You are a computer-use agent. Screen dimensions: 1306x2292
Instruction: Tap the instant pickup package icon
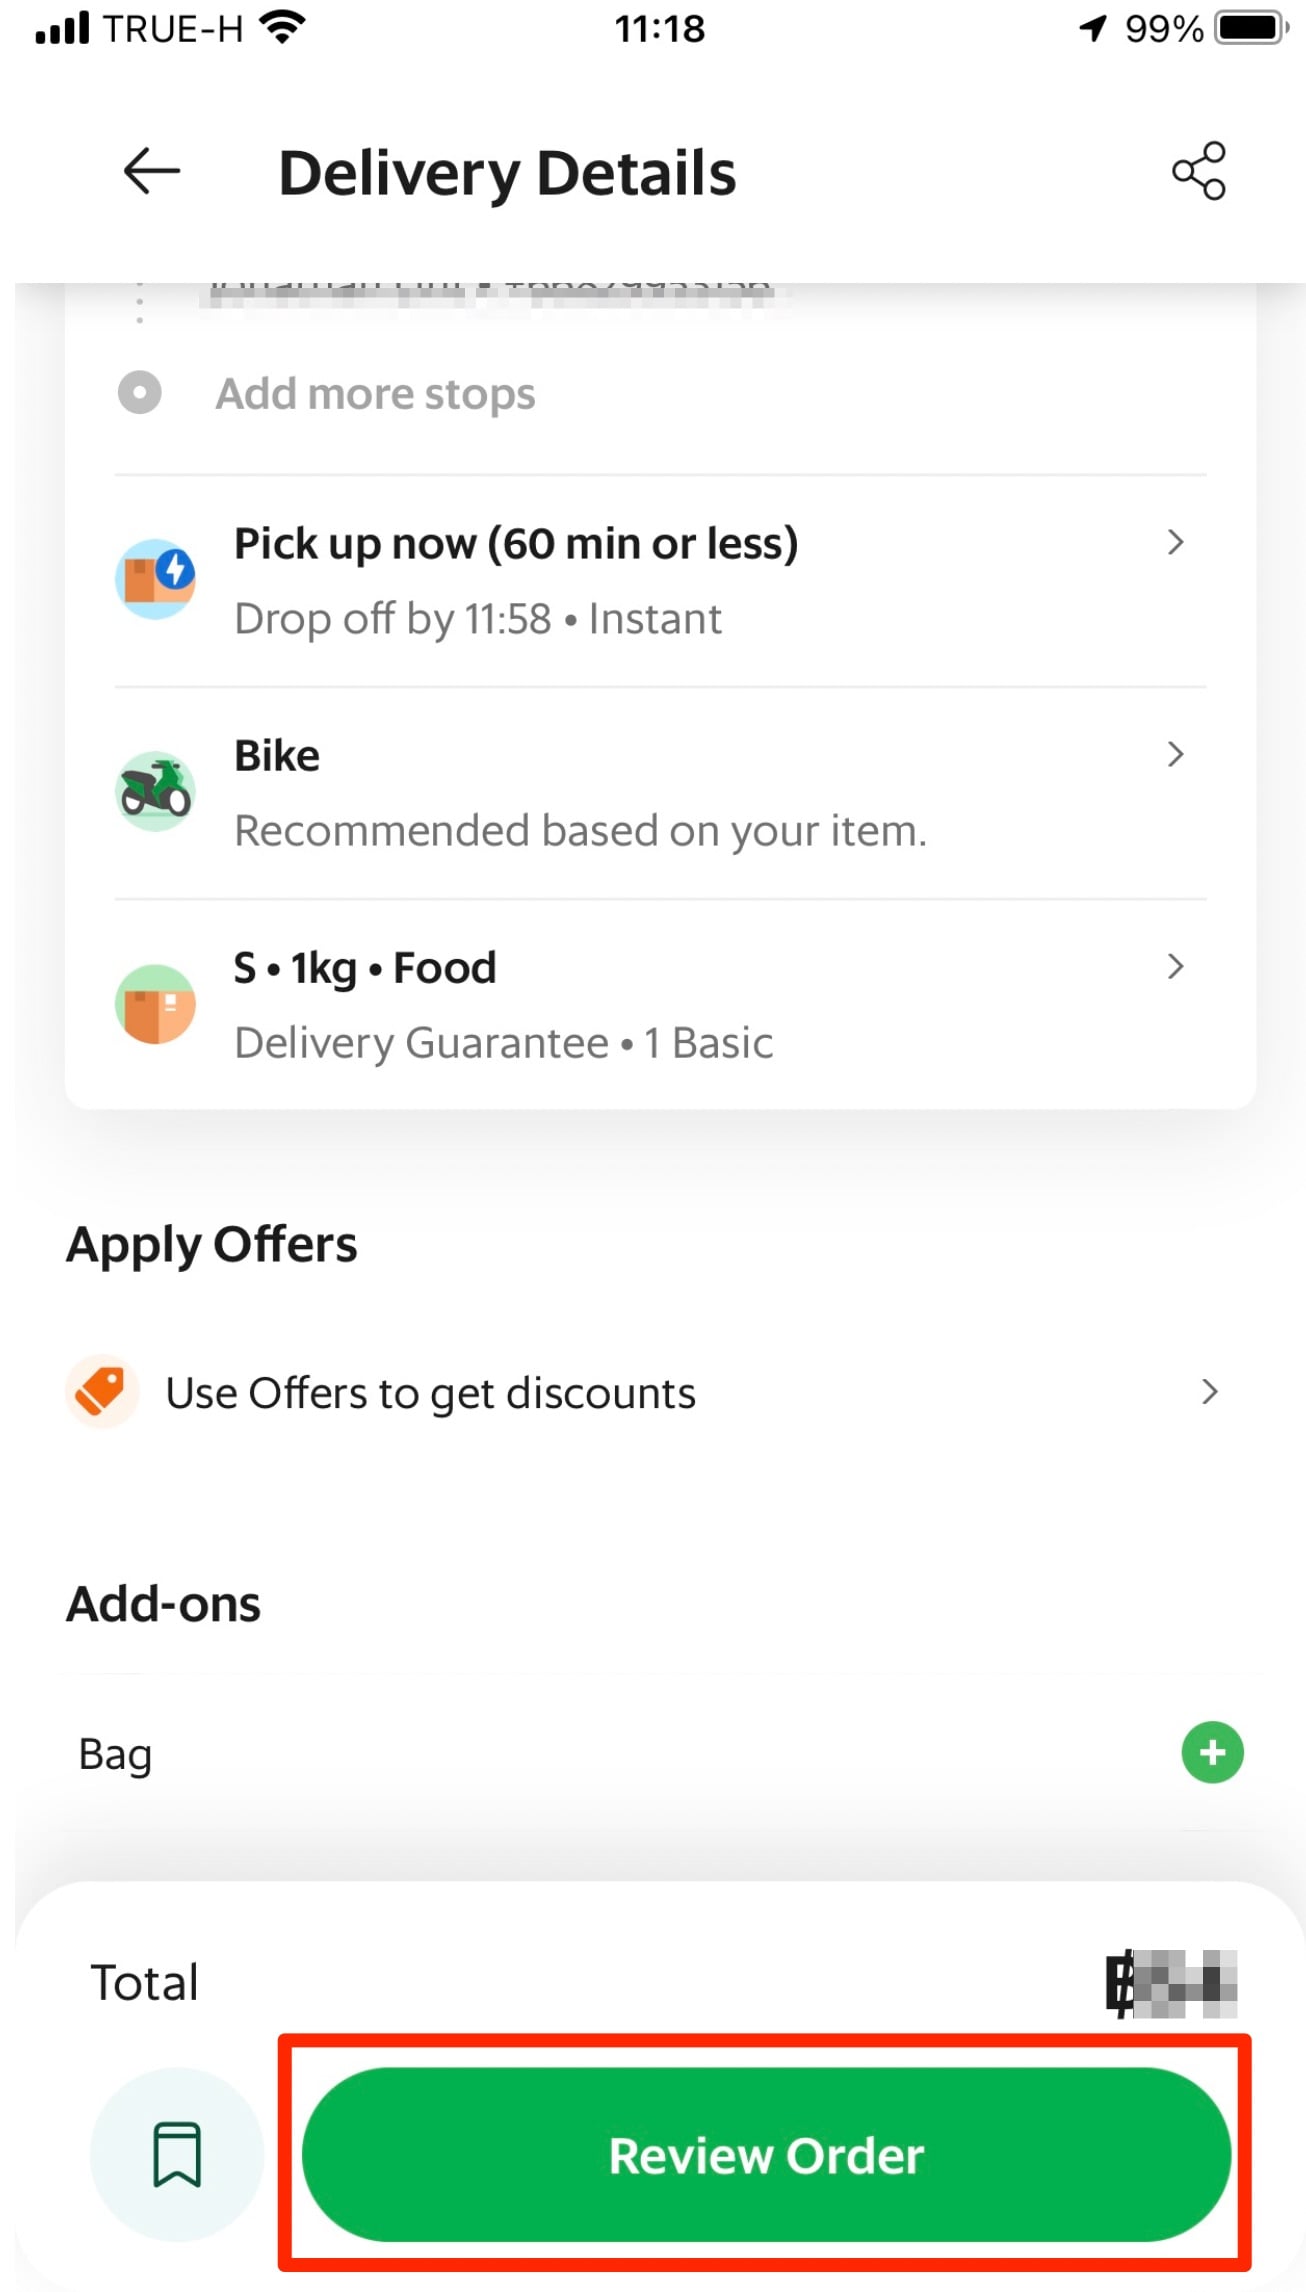(x=155, y=579)
